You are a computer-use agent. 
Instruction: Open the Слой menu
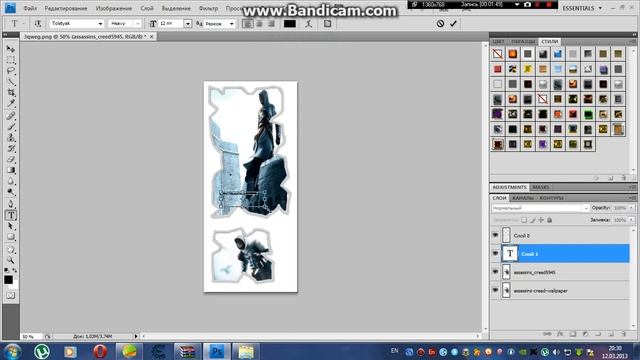[x=147, y=8]
